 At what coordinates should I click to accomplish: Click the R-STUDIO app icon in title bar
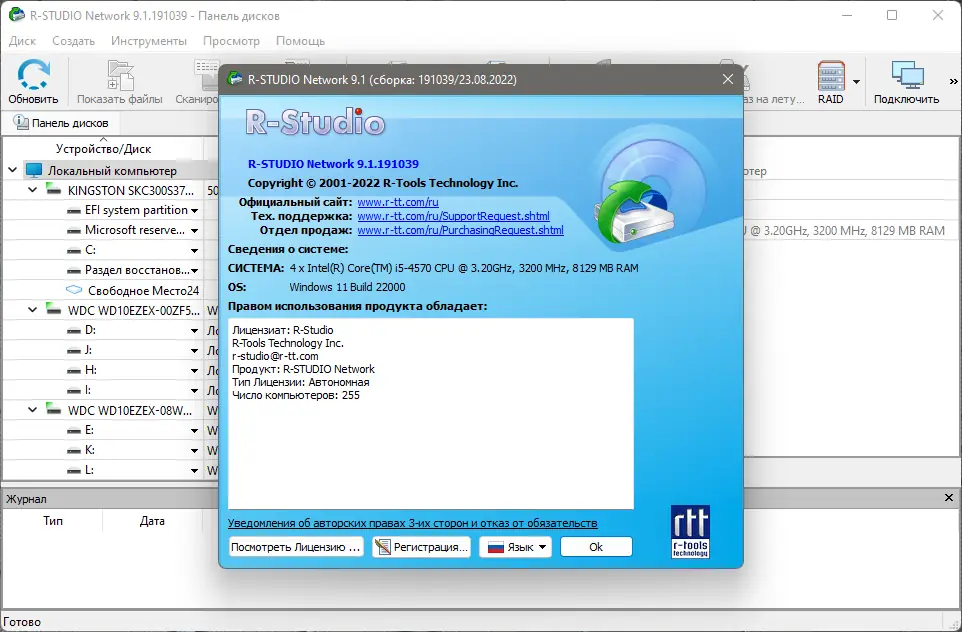click(x=17, y=15)
